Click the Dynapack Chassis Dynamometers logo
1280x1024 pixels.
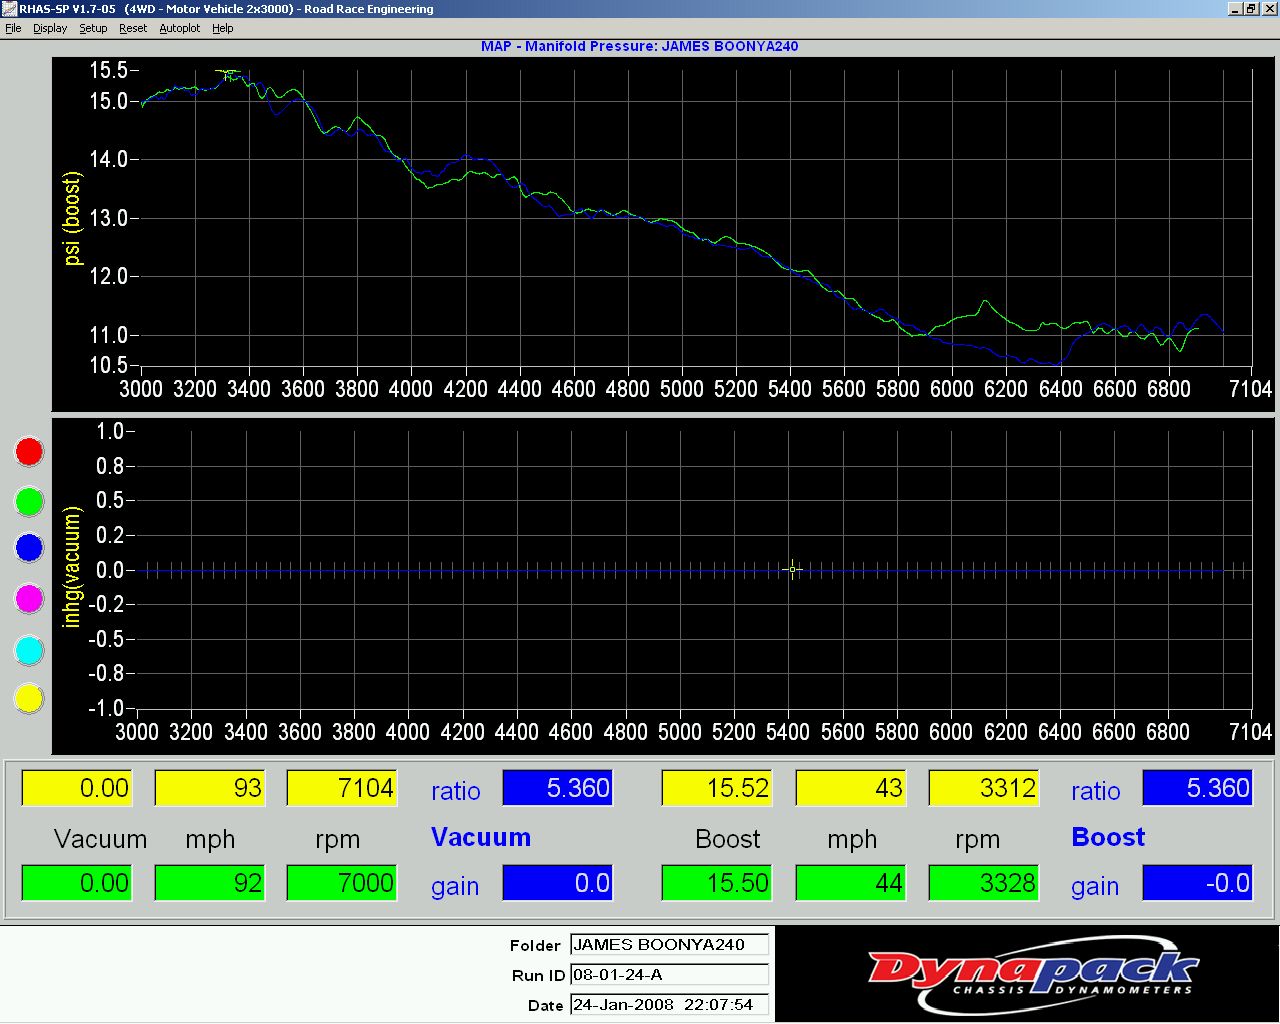tap(1030, 974)
